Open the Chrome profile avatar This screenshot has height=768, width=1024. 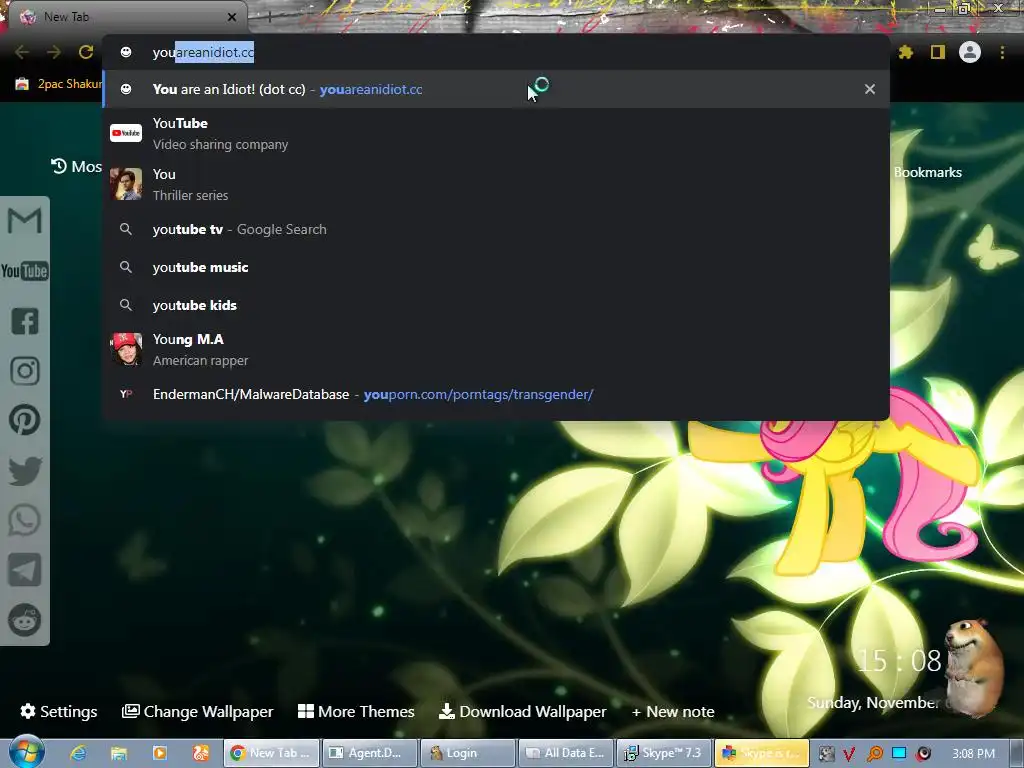tap(970, 52)
